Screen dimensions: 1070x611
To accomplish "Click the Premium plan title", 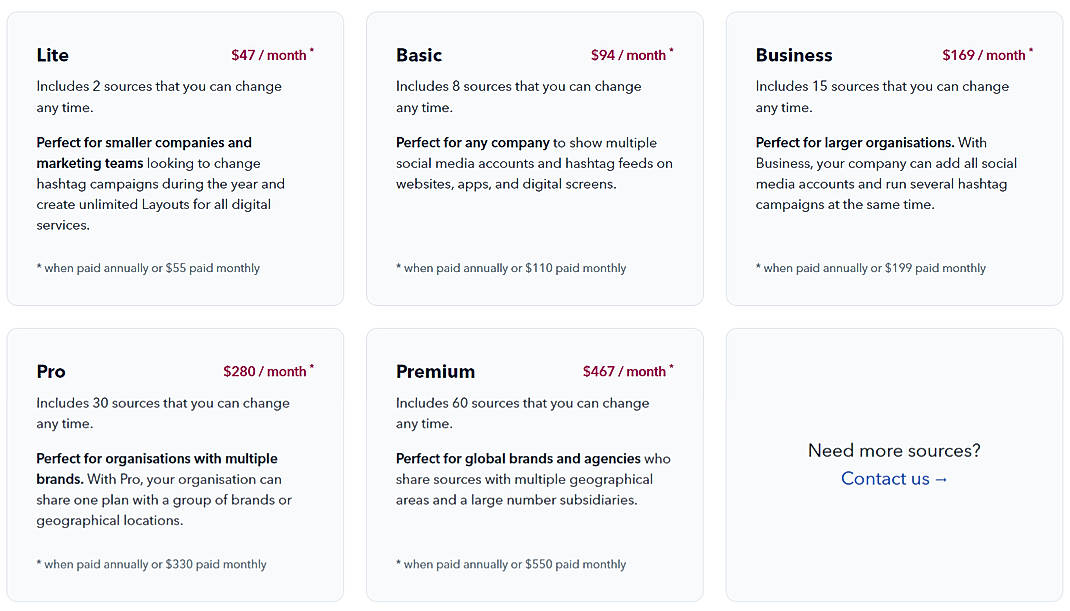I will [x=435, y=371].
